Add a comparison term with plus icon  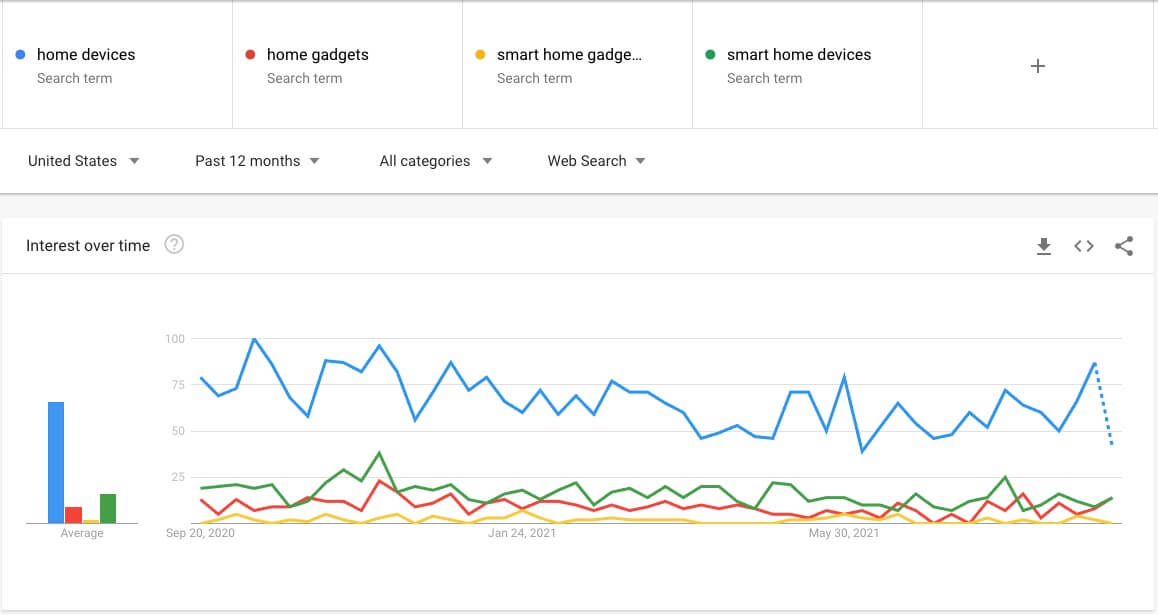point(1038,66)
